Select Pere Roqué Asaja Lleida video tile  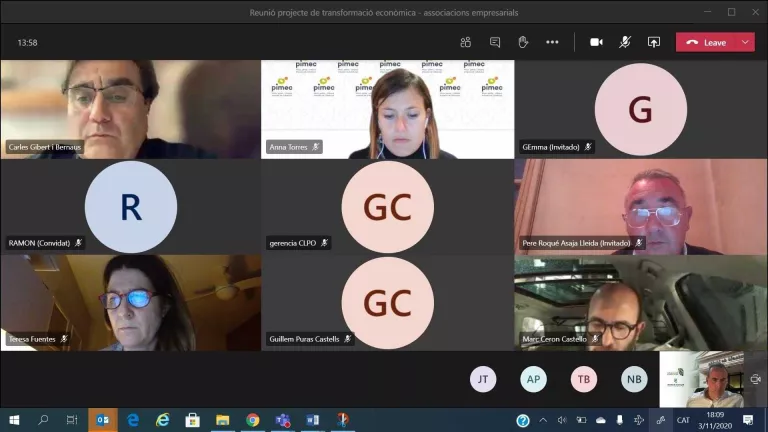point(641,207)
